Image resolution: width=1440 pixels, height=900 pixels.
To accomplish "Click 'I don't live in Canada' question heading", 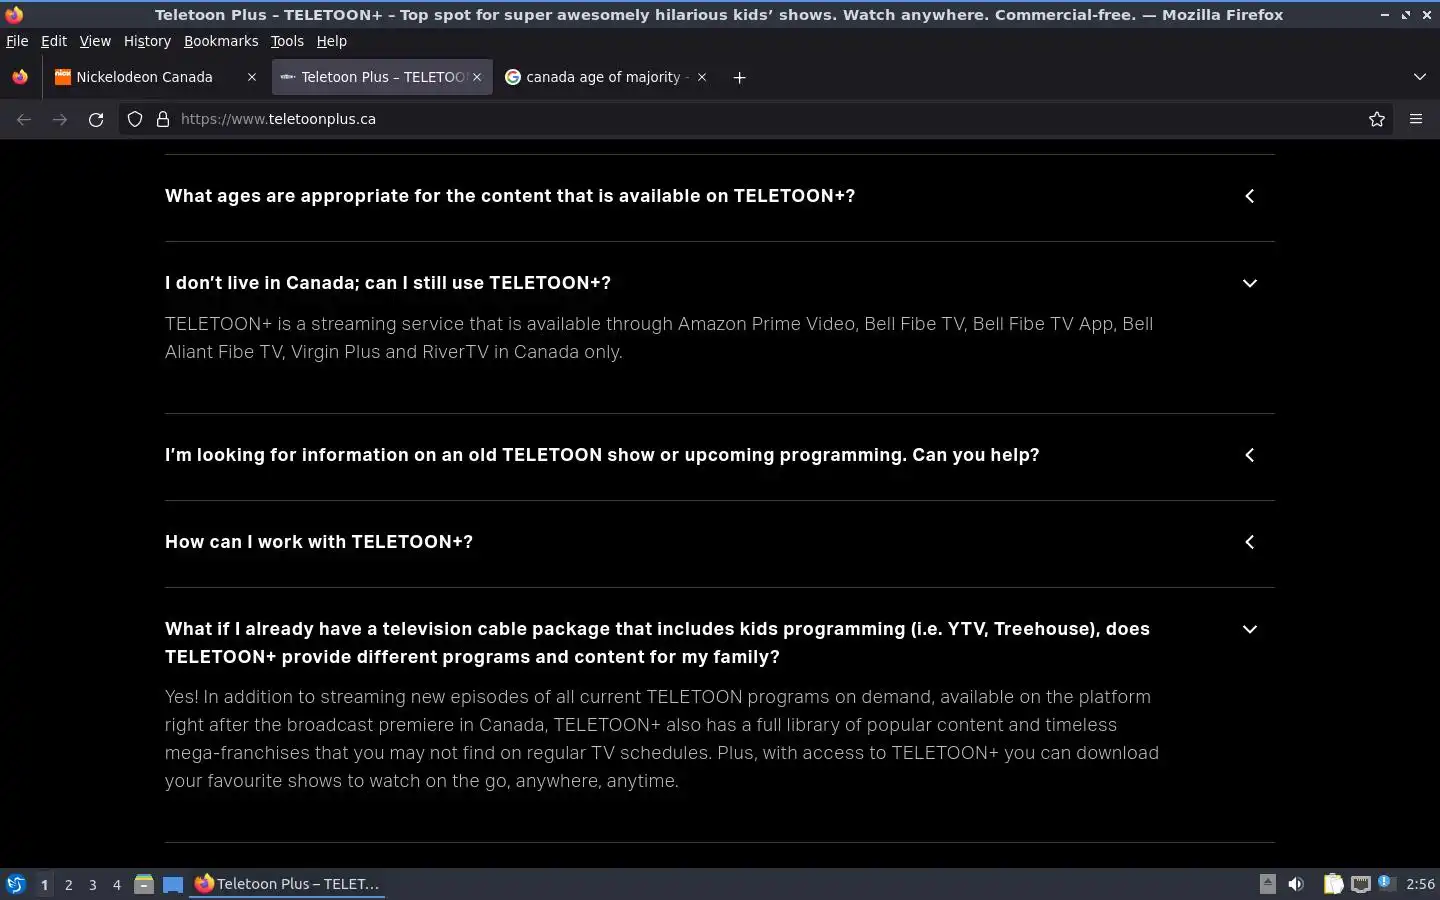I will click(388, 283).
